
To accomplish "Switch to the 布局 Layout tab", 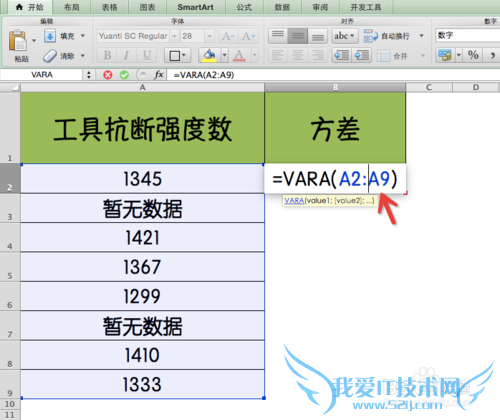I will 71,7.
